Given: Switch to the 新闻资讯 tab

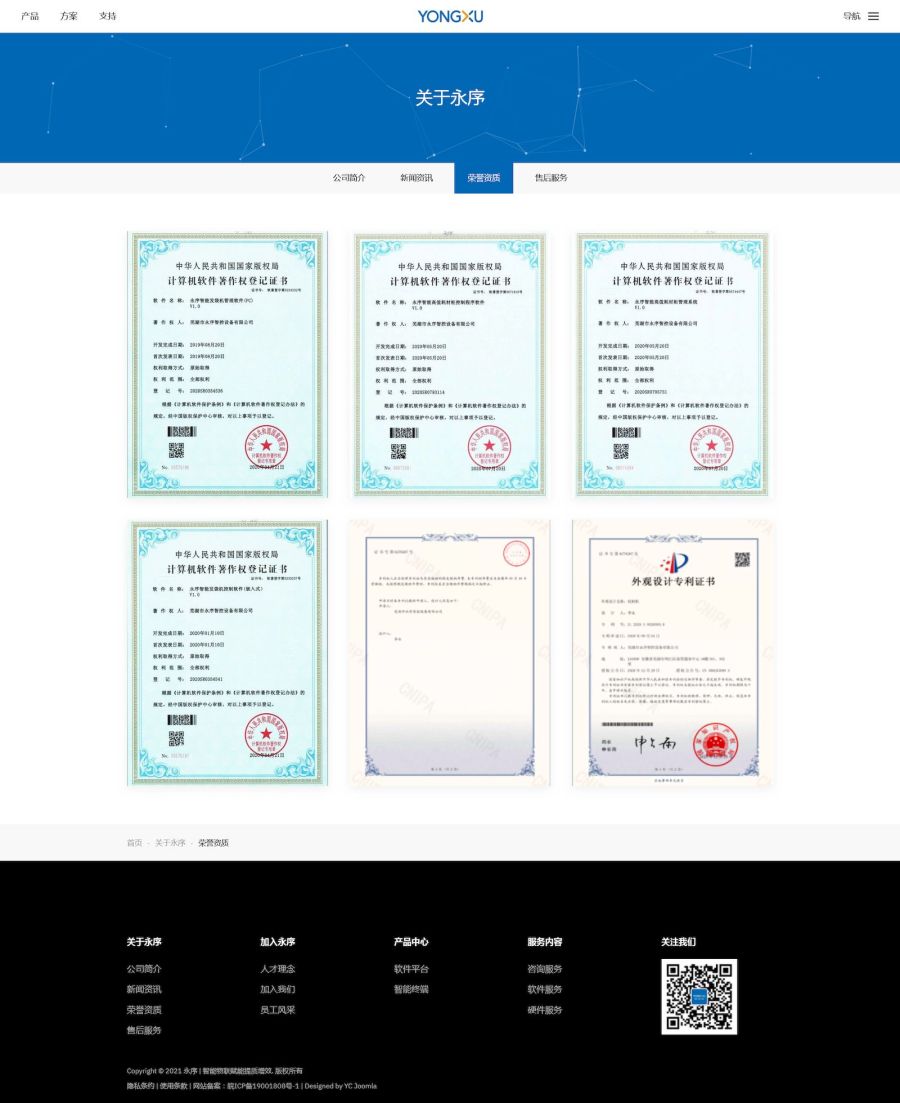Looking at the screenshot, I should (x=416, y=178).
